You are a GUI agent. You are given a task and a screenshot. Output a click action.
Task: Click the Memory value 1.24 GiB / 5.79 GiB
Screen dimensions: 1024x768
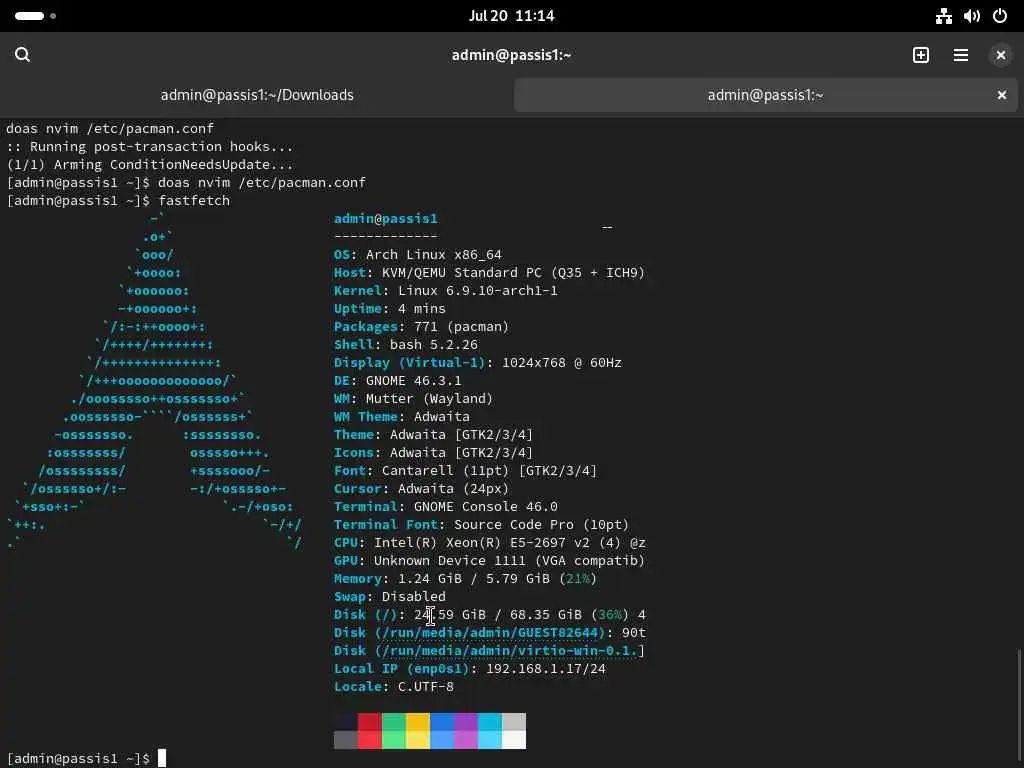[x=474, y=579]
